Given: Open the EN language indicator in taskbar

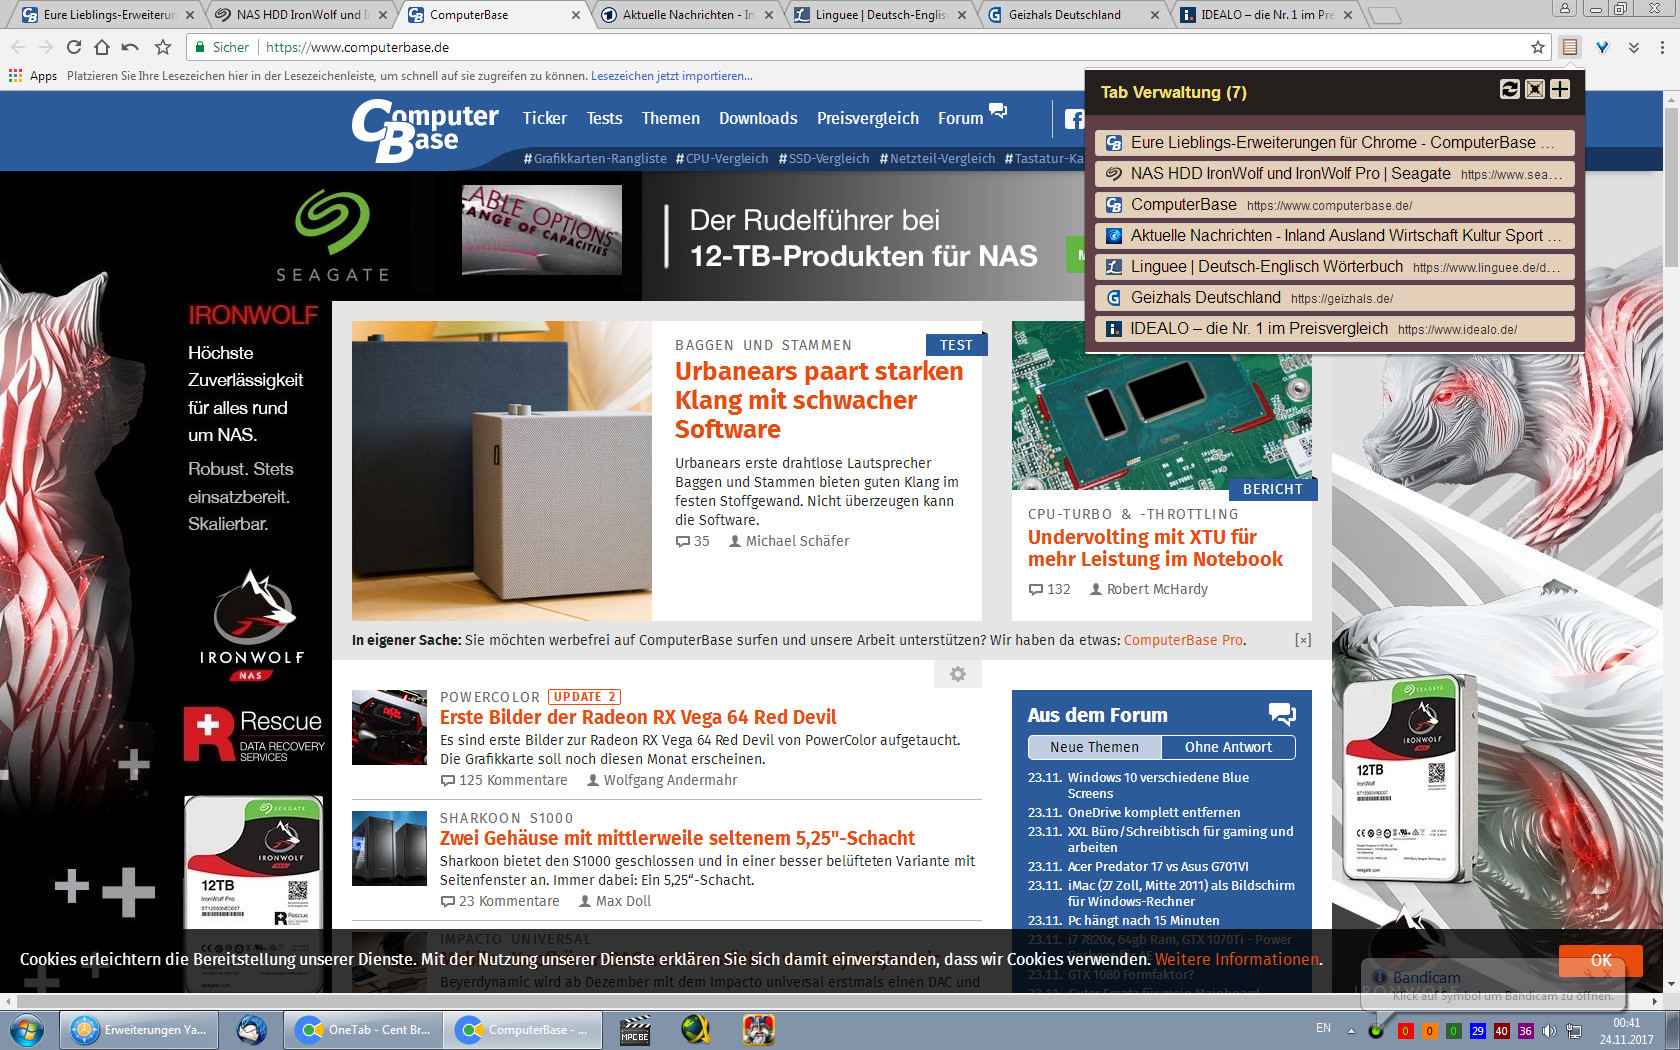Looking at the screenshot, I should (x=1323, y=1028).
